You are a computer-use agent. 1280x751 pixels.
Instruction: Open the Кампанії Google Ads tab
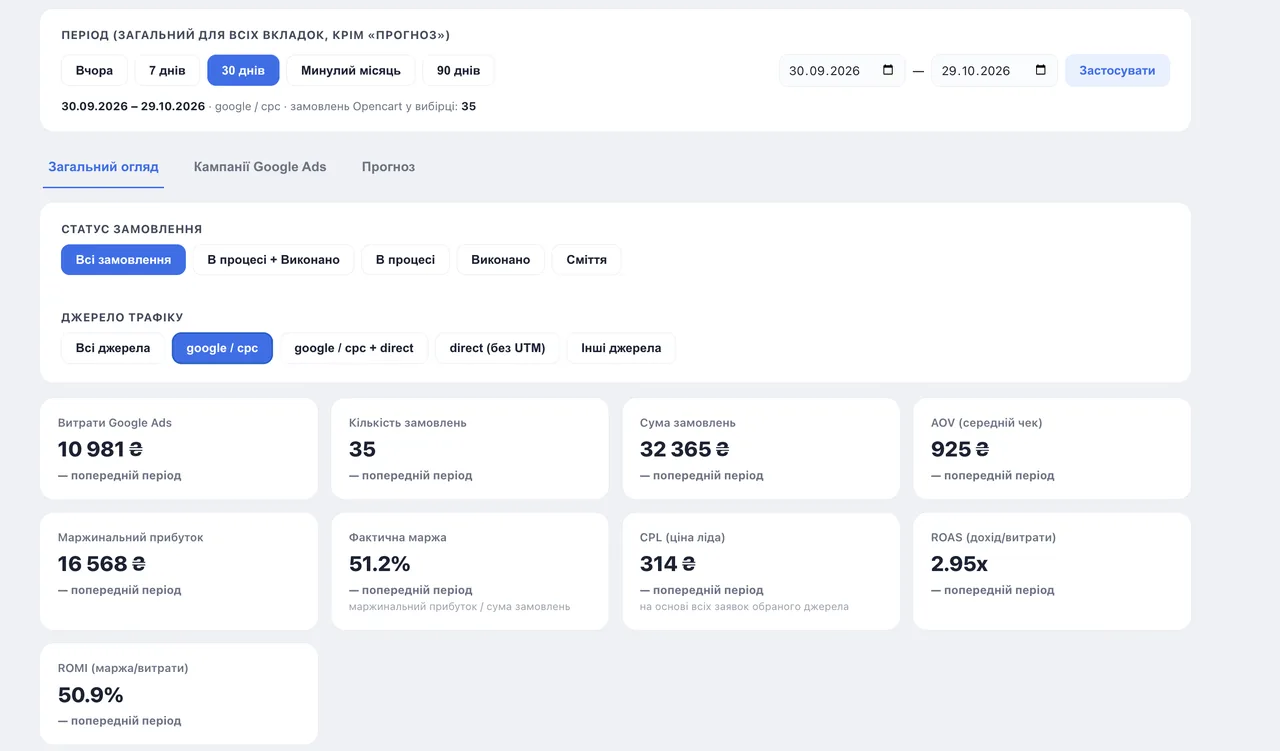260,167
